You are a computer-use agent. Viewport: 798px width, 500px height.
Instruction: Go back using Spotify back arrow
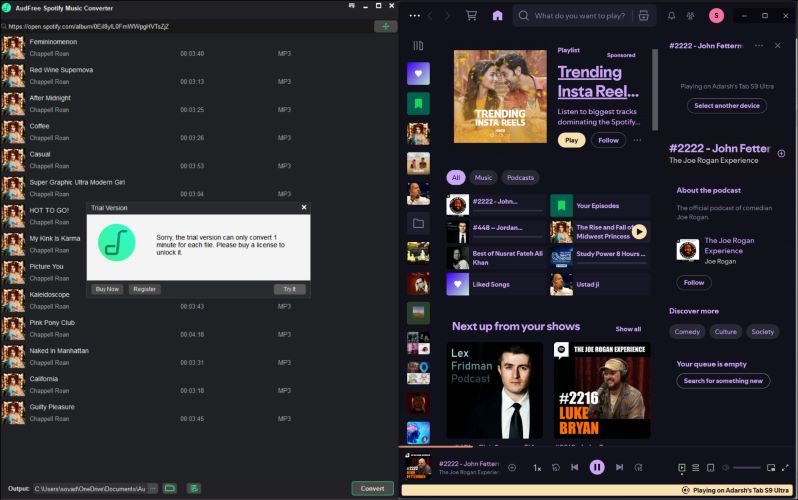point(430,16)
